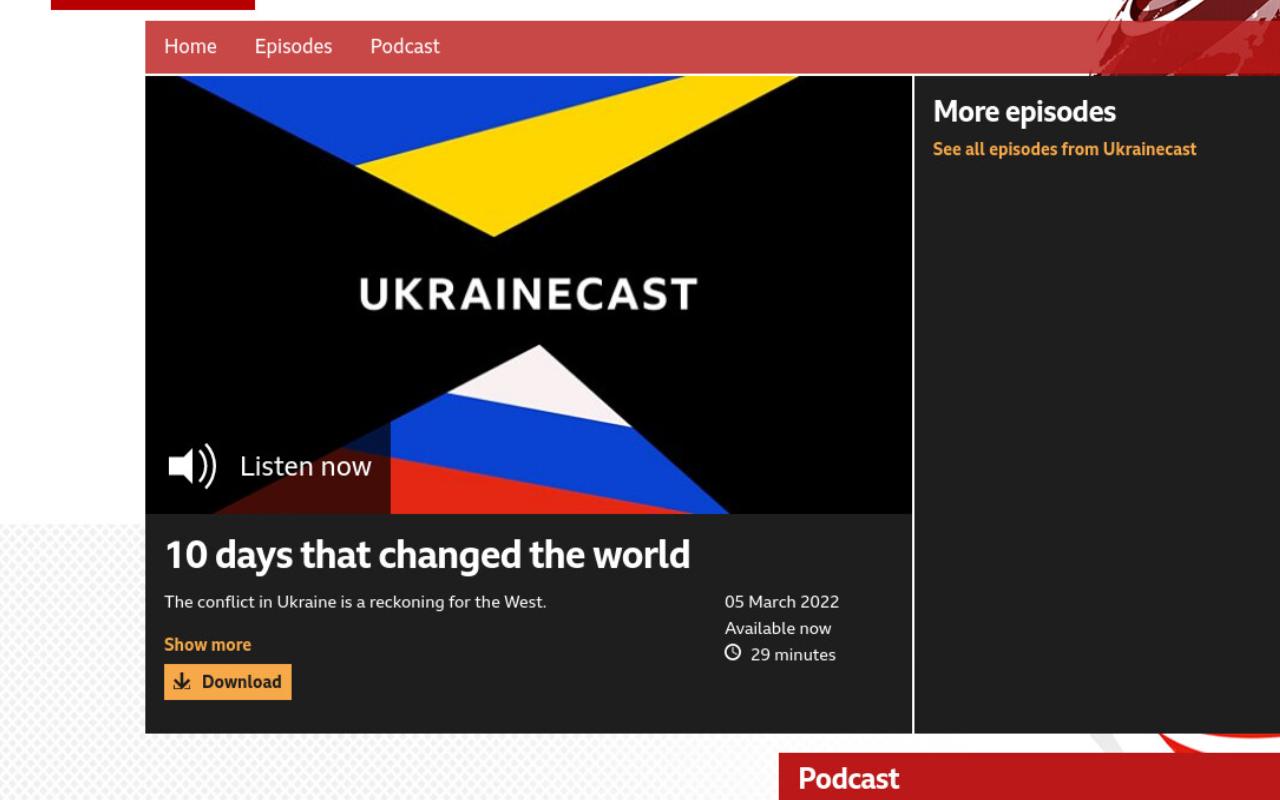Expand description with Show more
The height and width of the screenshot is (800, 1280).
(x=207, y=645)
